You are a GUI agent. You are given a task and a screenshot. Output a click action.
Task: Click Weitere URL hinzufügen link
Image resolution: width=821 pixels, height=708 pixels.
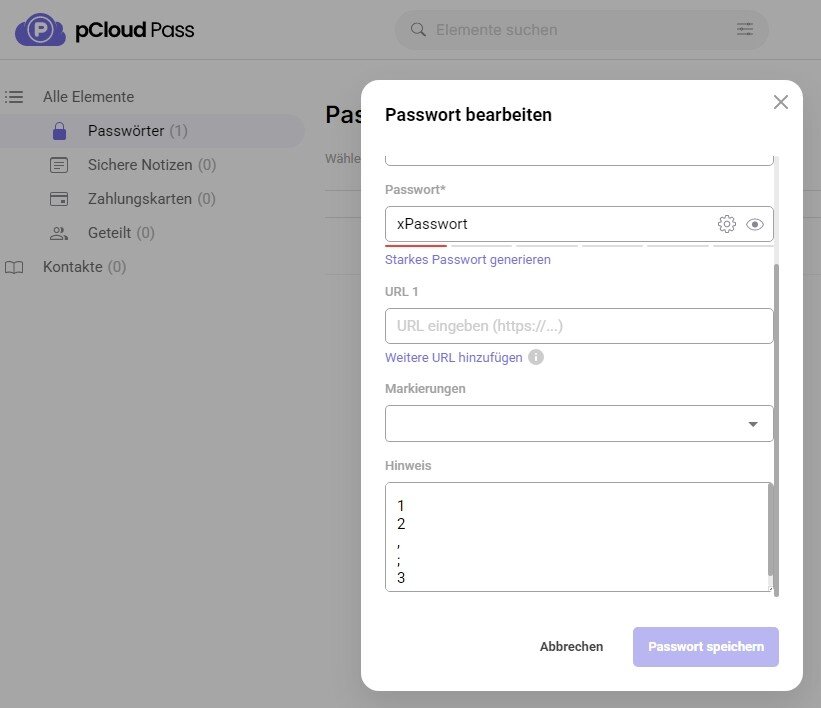(453, 357)
